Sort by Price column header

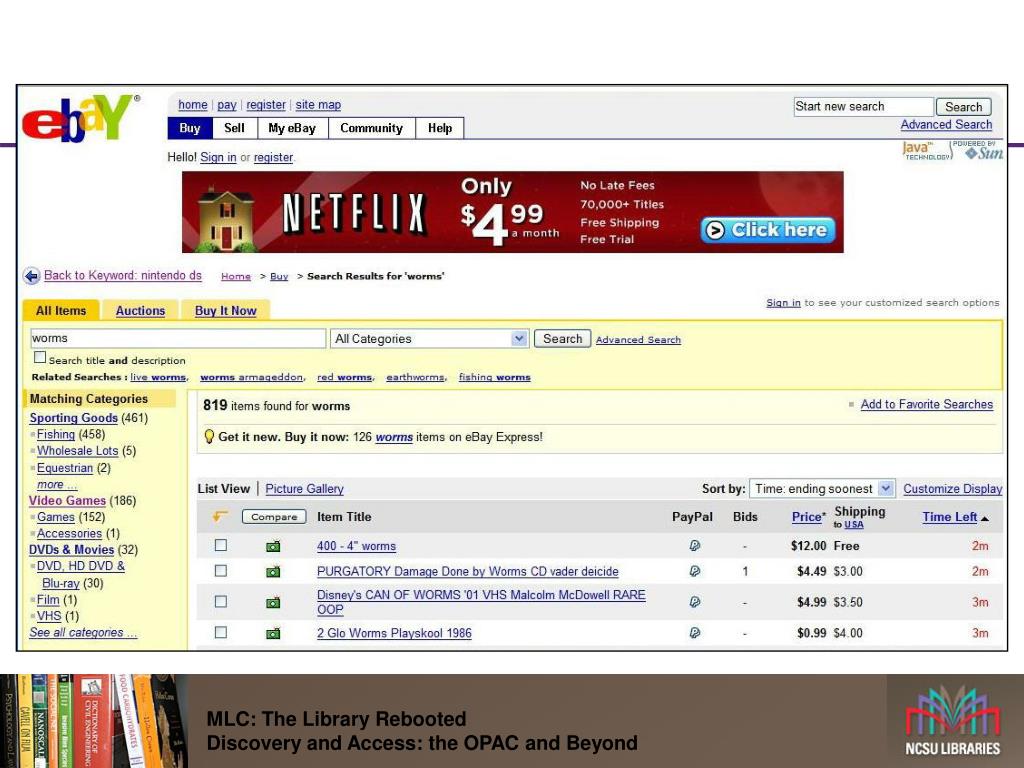tap(807, 517)
